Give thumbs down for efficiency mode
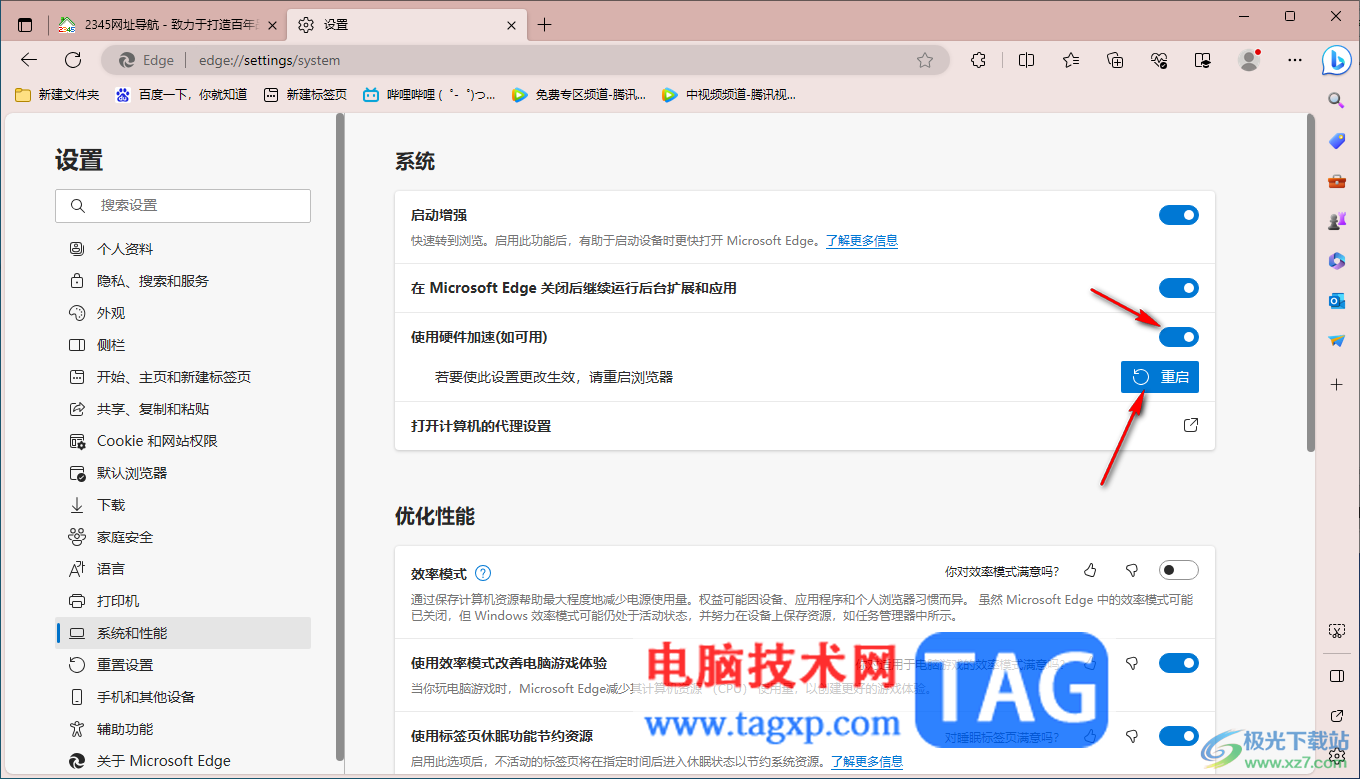The image size is (1360, 779). pos(1132,570)
